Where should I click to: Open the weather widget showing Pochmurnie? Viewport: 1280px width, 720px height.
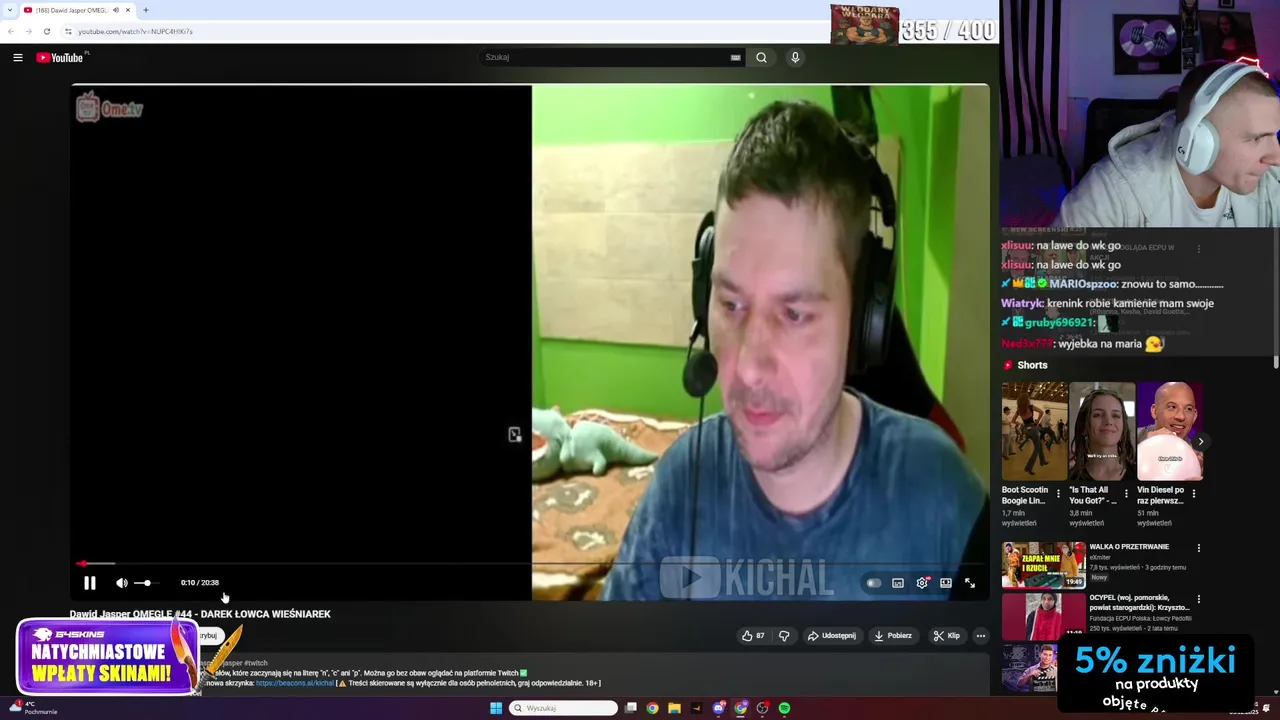click(x=33, y=708)
